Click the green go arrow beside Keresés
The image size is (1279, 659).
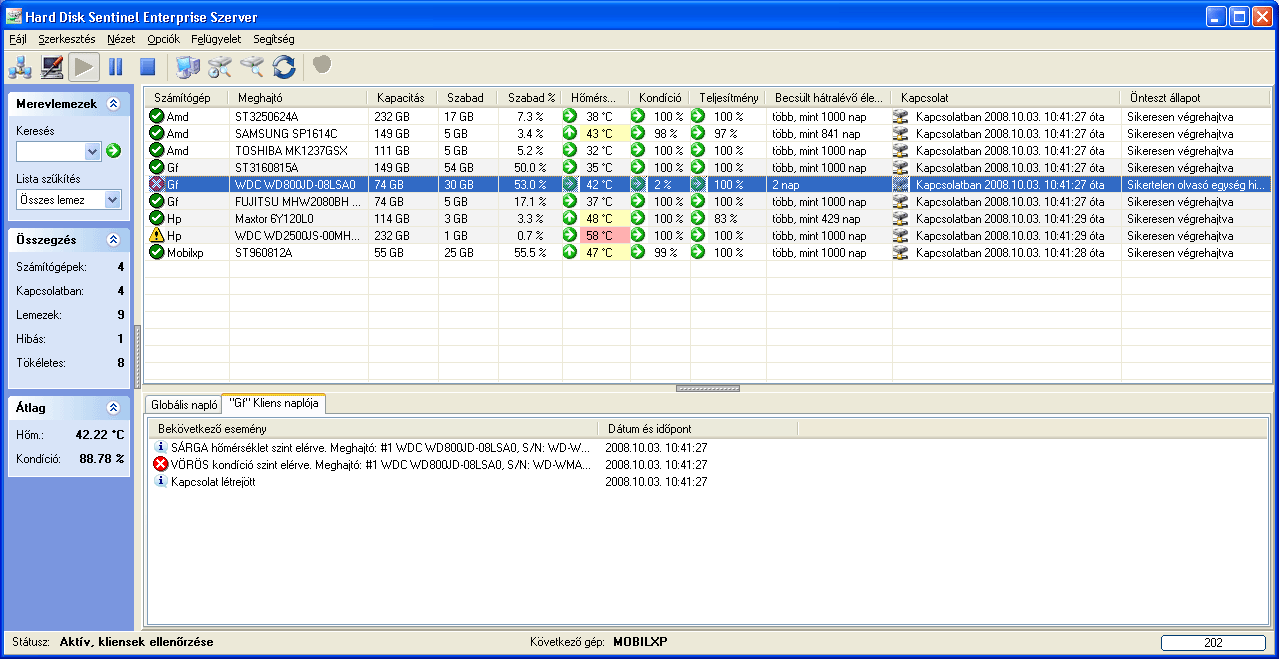click(x=113, y=151)
